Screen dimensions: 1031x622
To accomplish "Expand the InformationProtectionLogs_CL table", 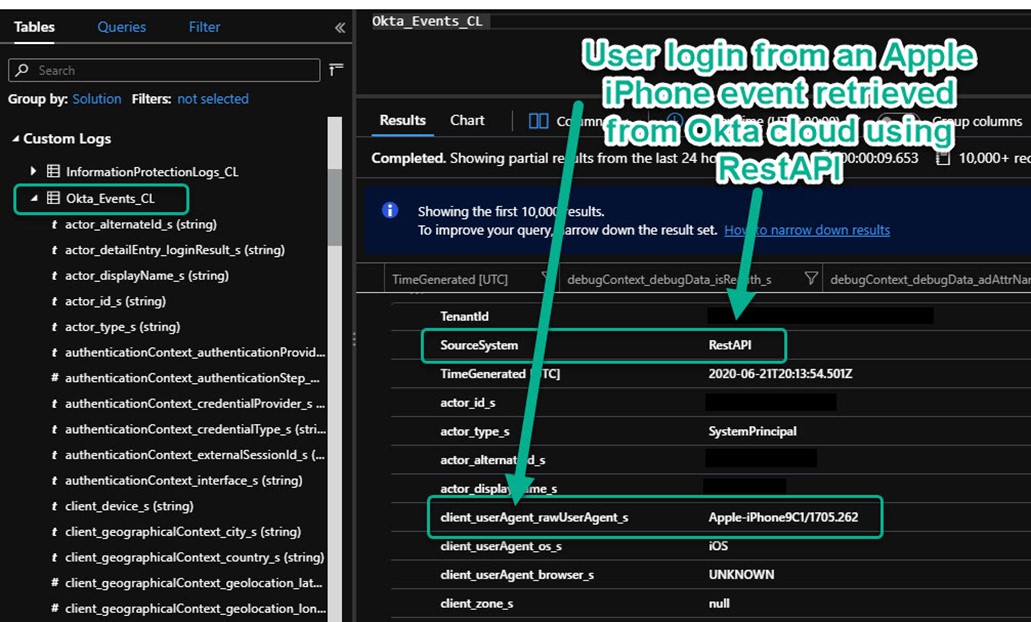I will pyautogui.click(x=33, y=172).
